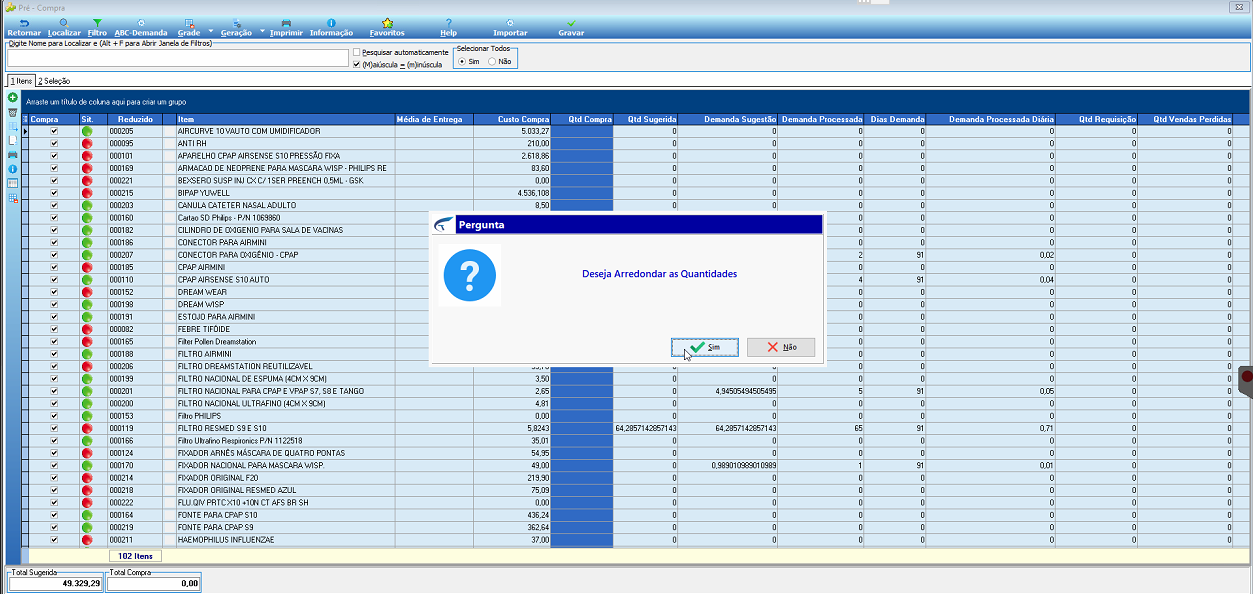Expand the Geração dropdown arrow

coord(262,30)
